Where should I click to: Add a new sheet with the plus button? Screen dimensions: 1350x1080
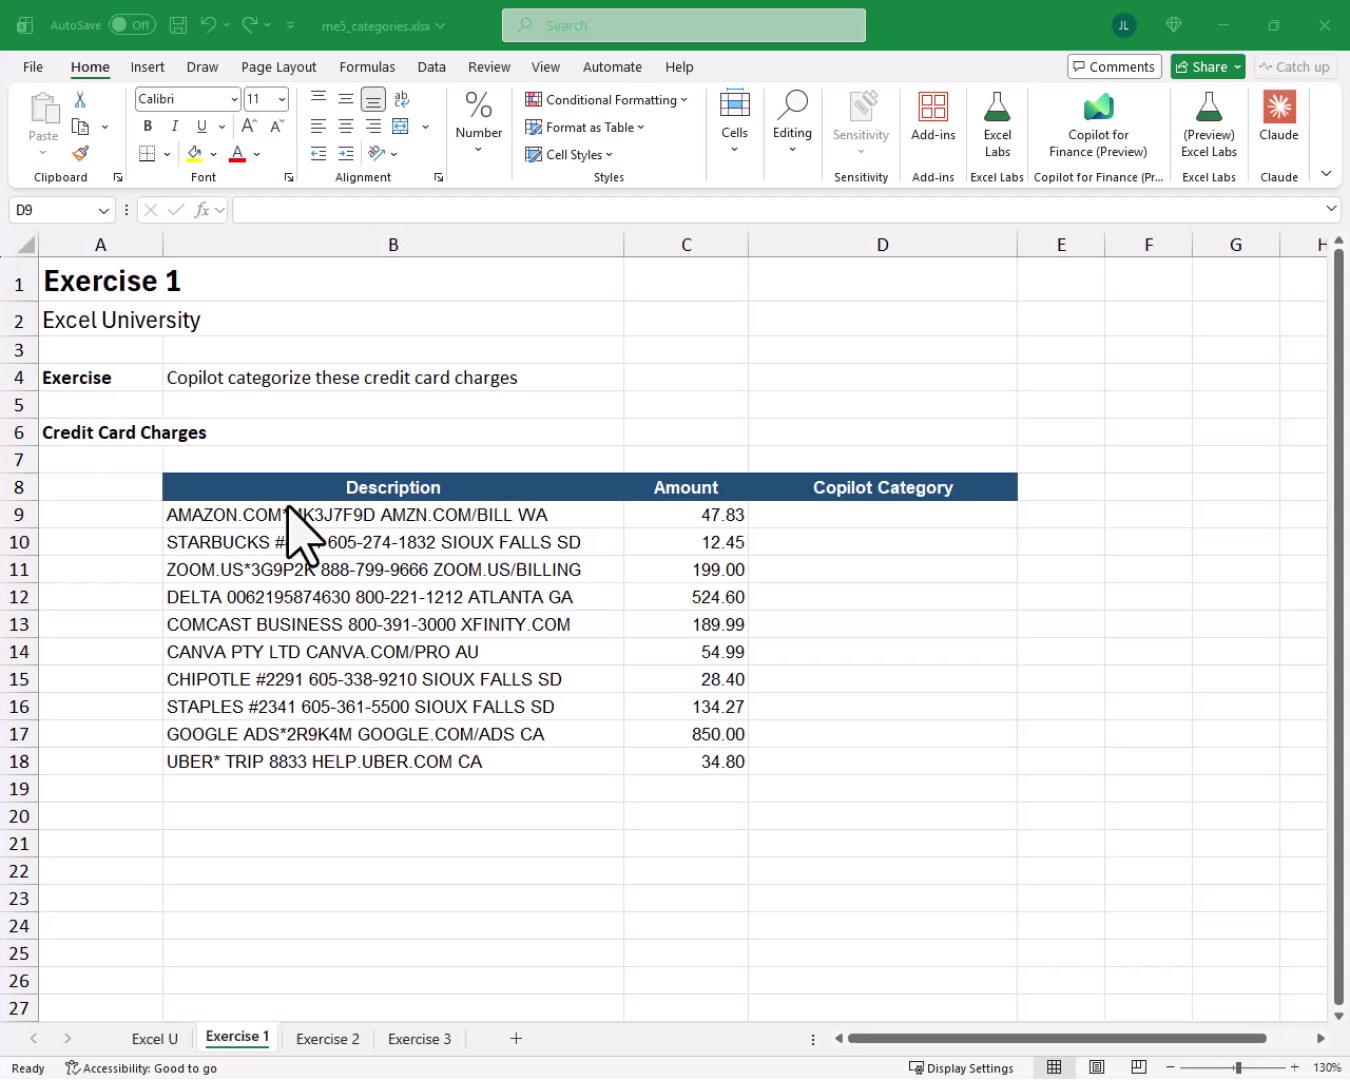516,1039
